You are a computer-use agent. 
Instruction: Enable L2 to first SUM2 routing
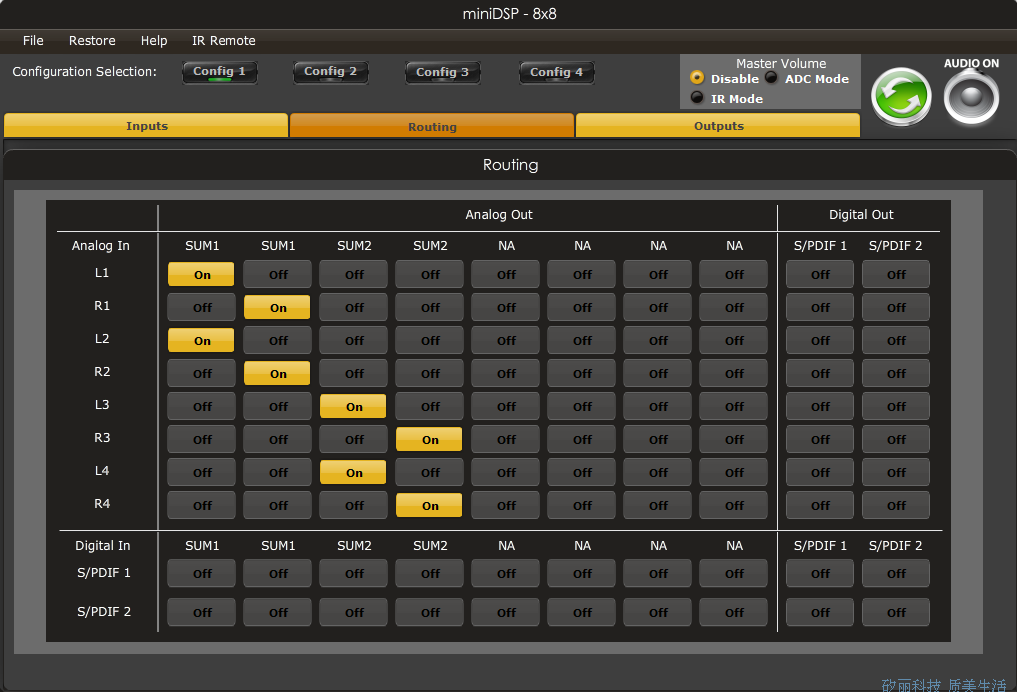click(x=353, y=340)
